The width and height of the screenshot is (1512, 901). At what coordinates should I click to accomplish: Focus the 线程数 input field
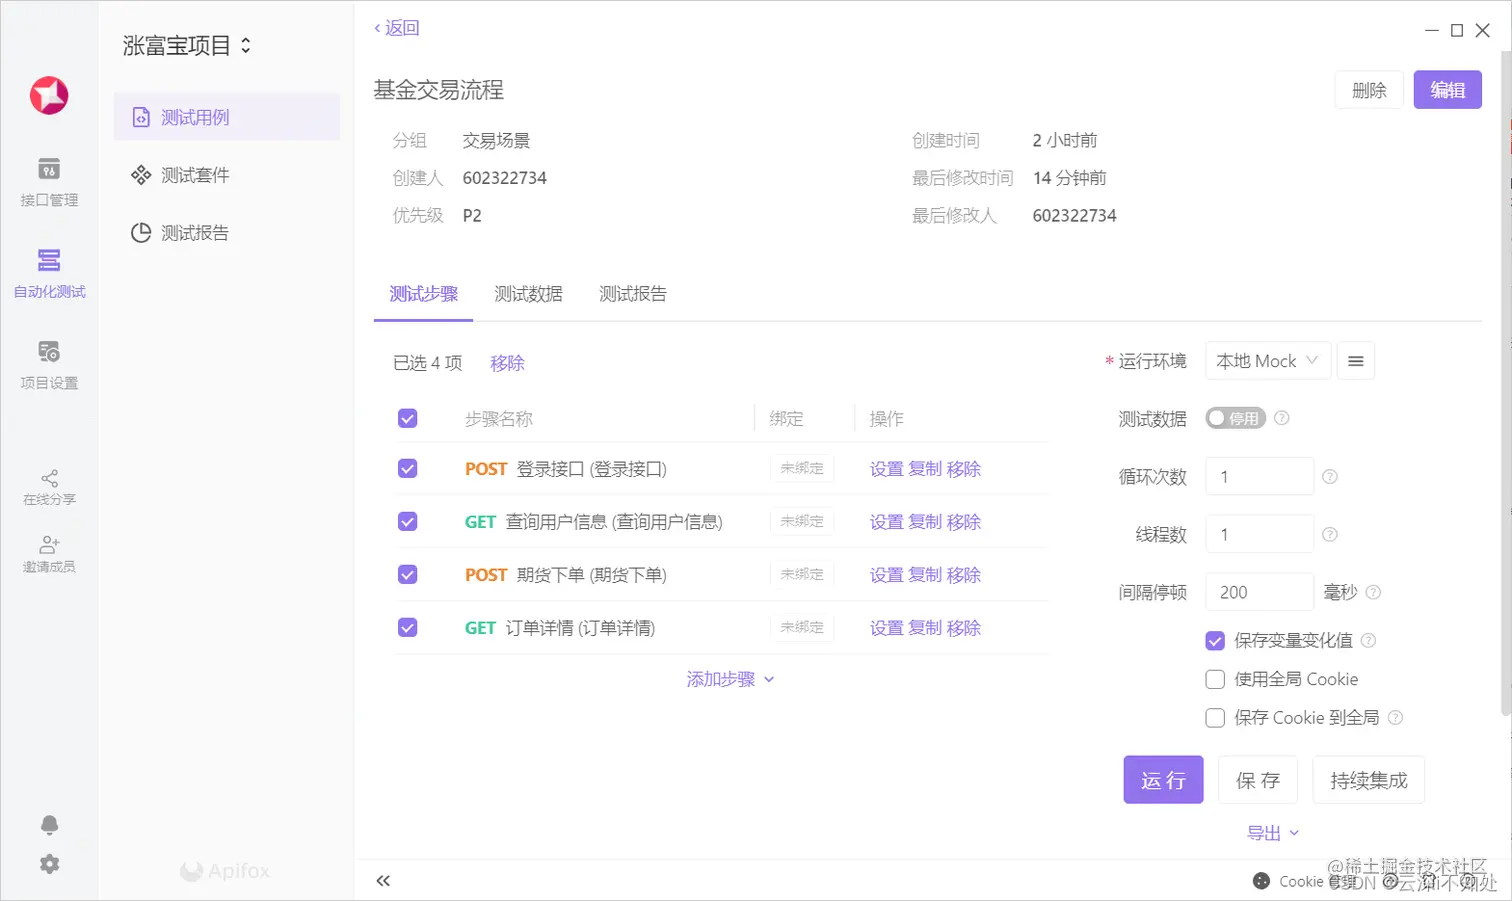tap(1259, 535)
